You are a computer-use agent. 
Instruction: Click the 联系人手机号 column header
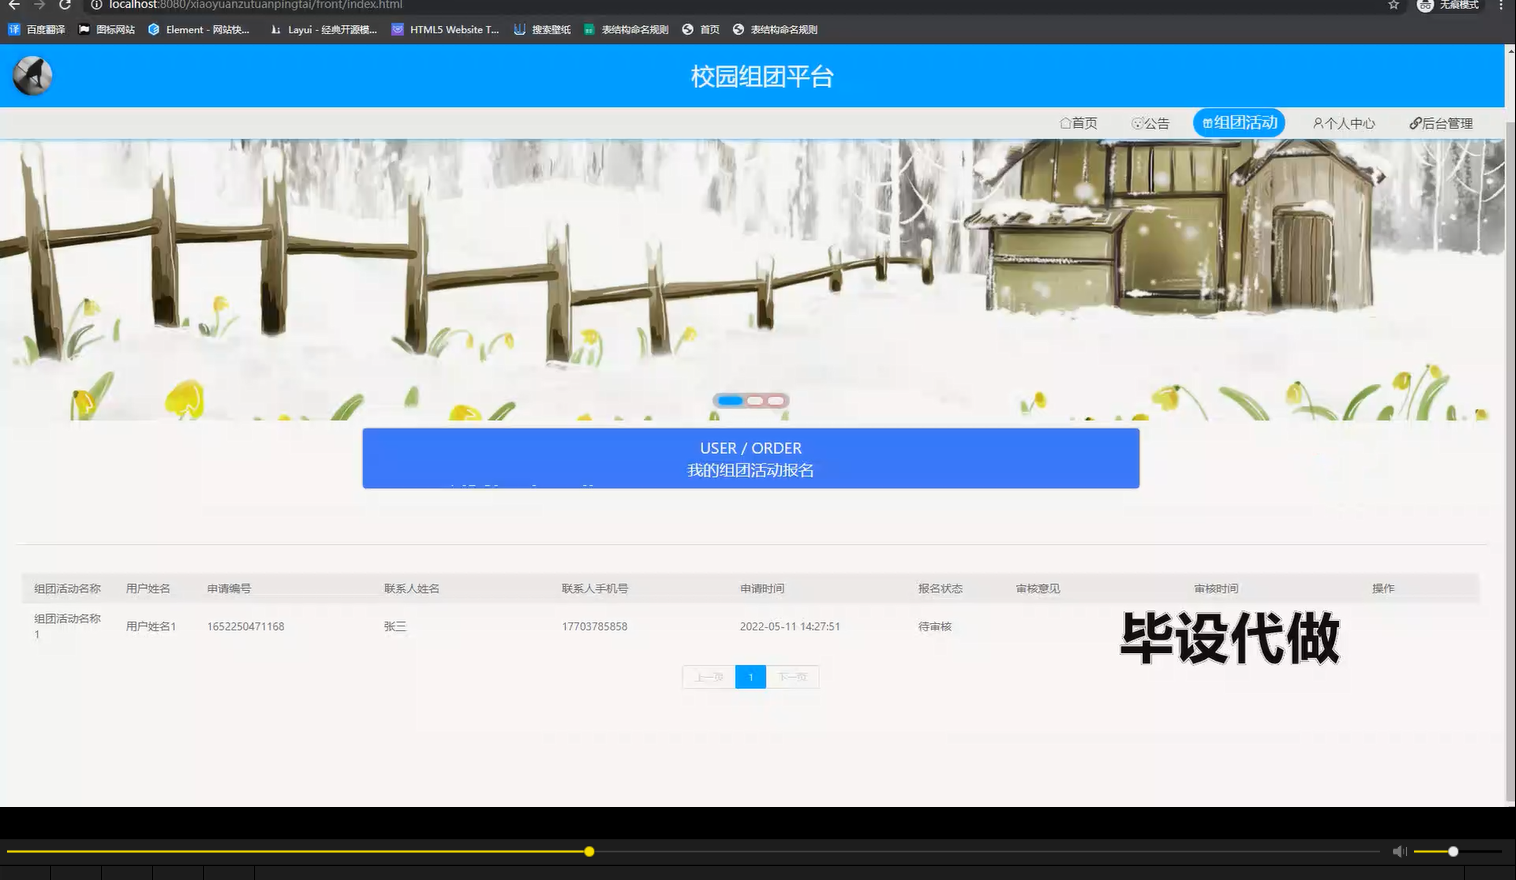tap(595, 588)
